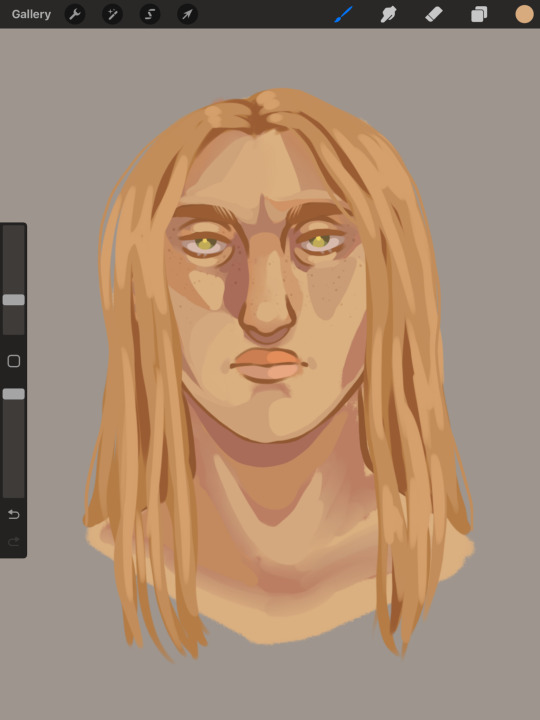Screen dimensions: 540x720
Task: Open the Adjustments magic wand menu
Action: click(112, 14)
